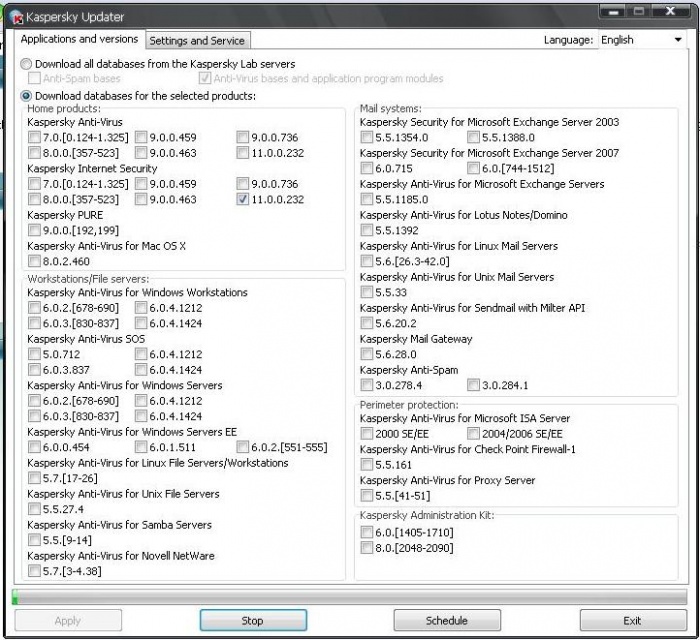The height and width of the screenshot is (640, 700).
Task: Click the update progress bar
Action: coord(350,597)
